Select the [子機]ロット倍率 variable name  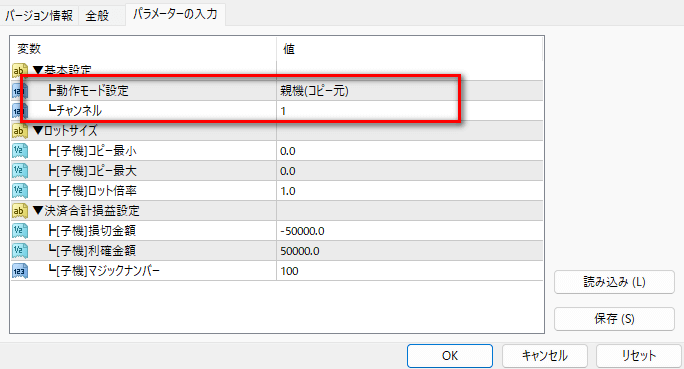point(92,191)
